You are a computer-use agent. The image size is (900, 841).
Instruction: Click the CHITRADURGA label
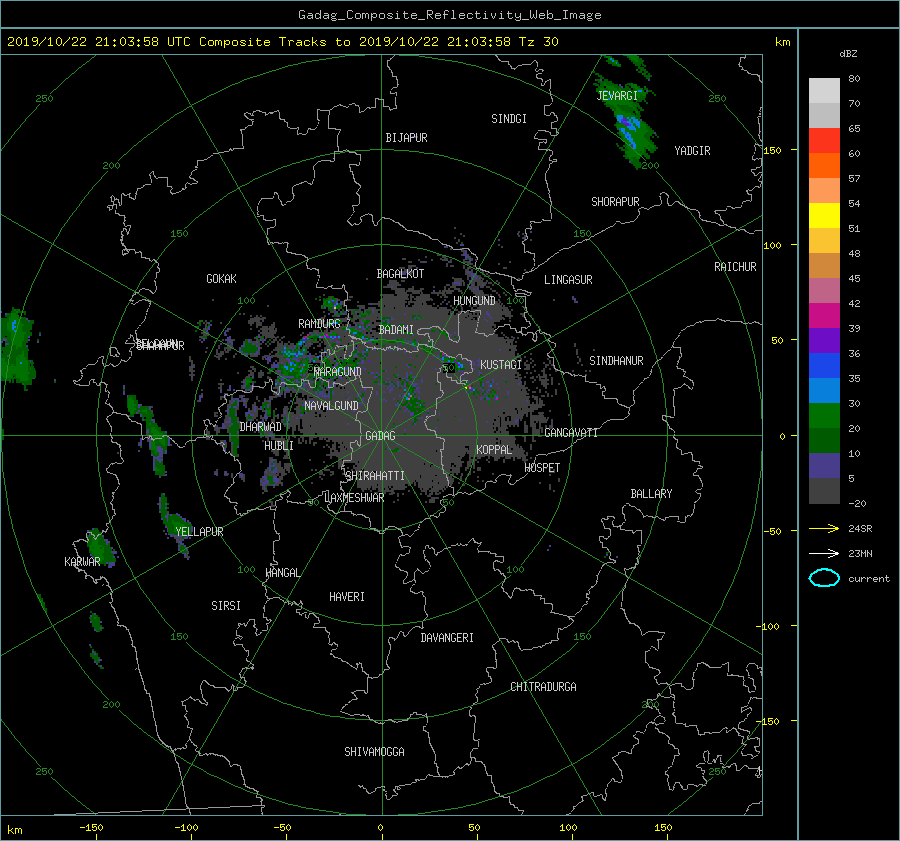tap(544, 687)
